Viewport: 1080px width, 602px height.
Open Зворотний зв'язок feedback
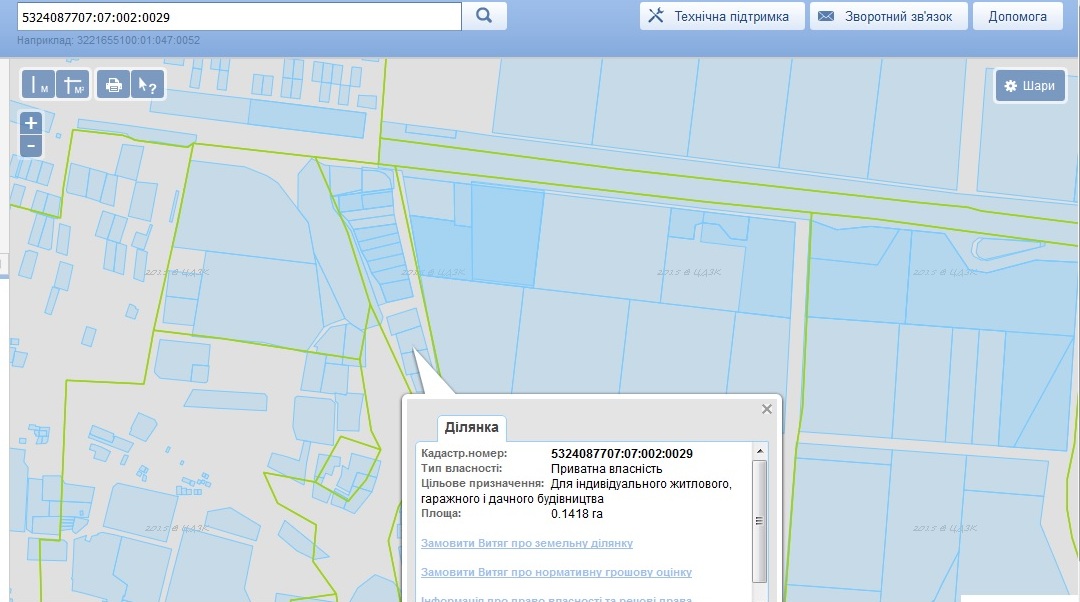click(889, 16)
